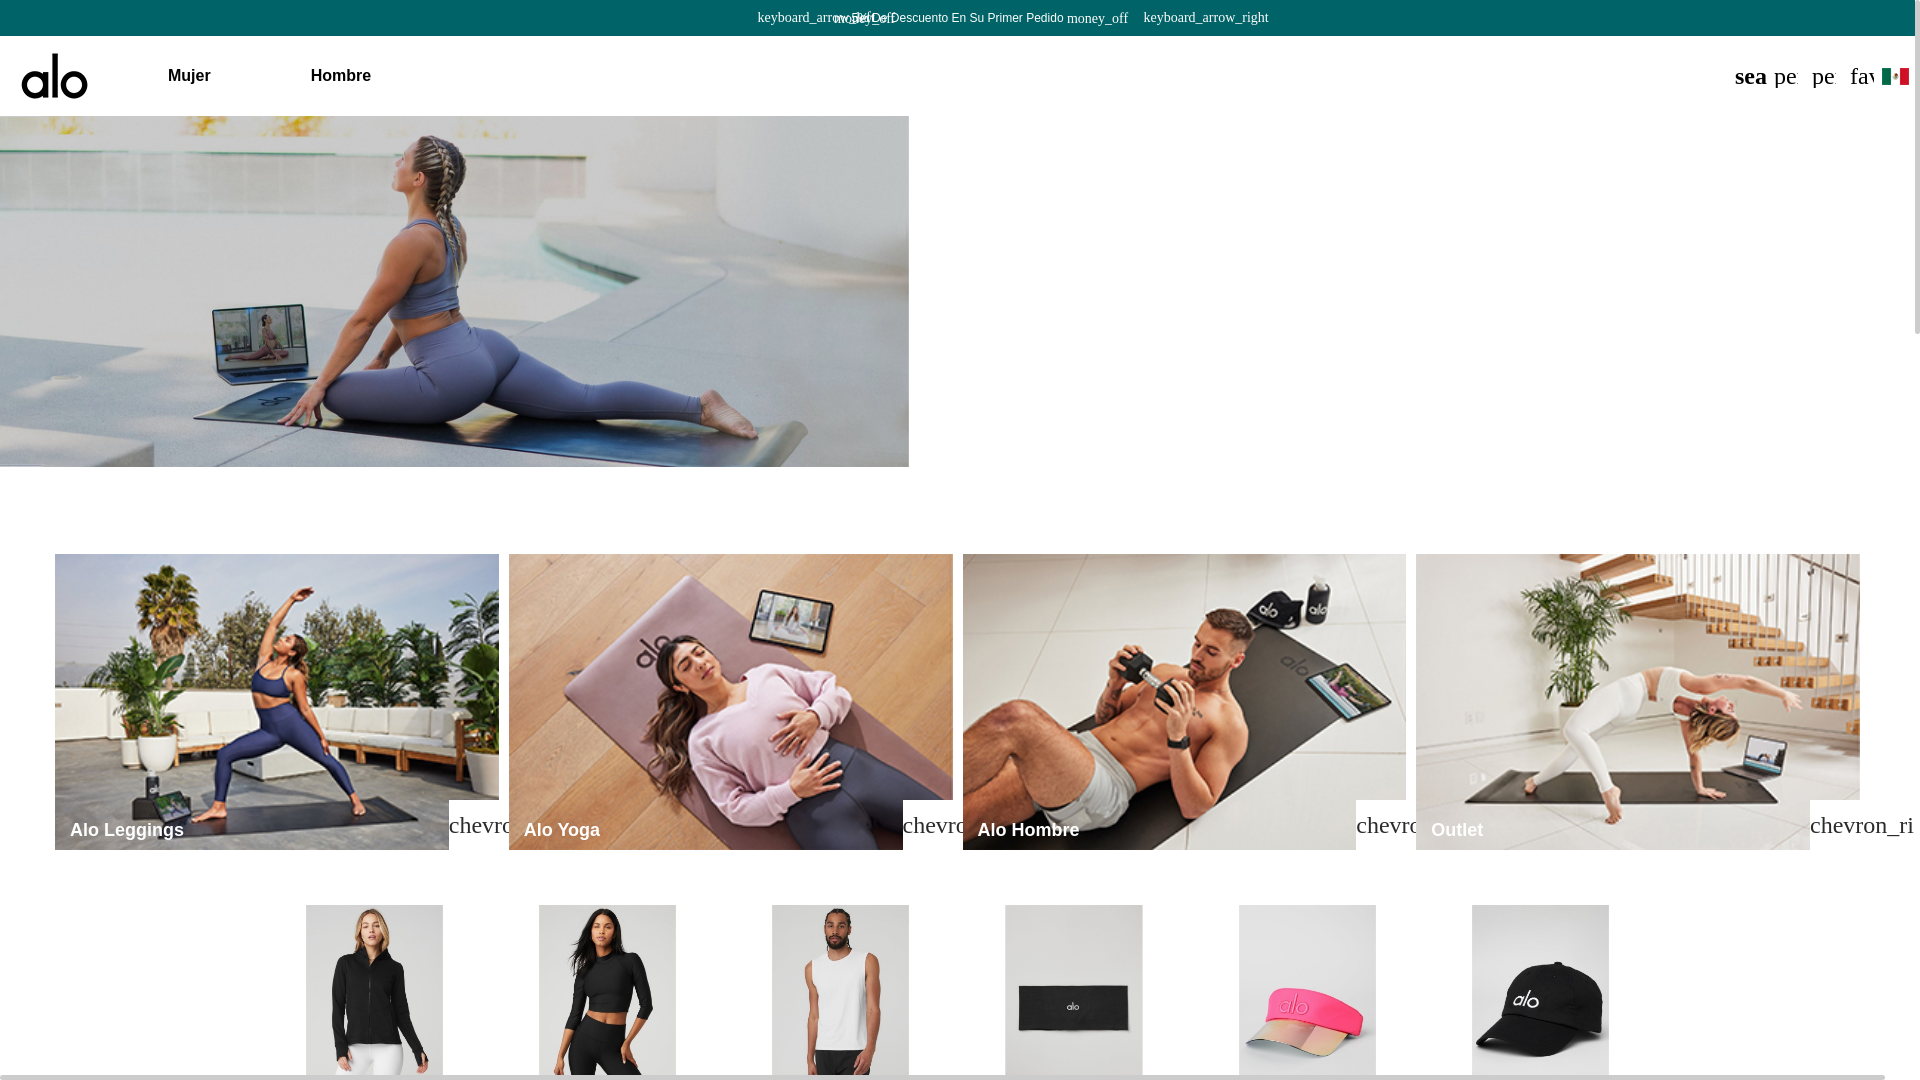View the pink Alo visor product

1307,991
